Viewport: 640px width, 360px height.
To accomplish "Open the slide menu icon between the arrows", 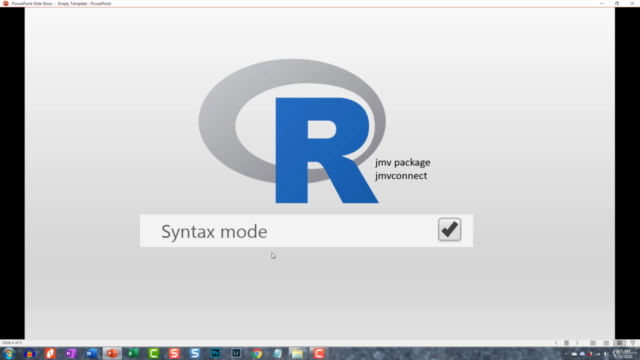I will [567, 343].
